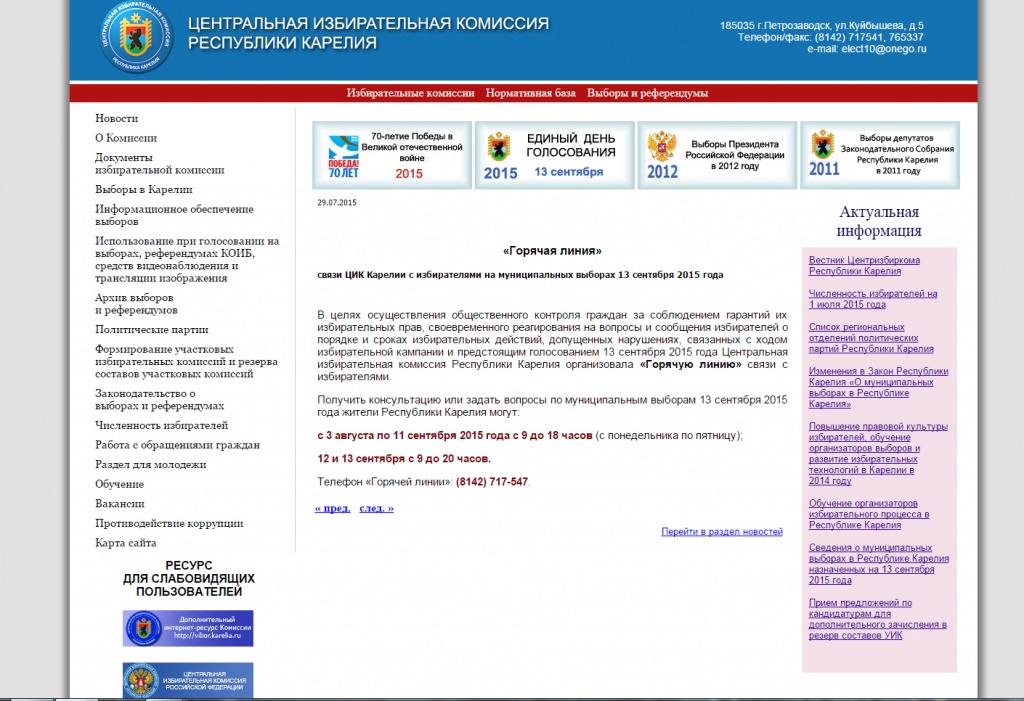This screenshot has height=701, width=1024.
Task: Open Выборы в Карелии sidebar item
Action: pos(144,189)
